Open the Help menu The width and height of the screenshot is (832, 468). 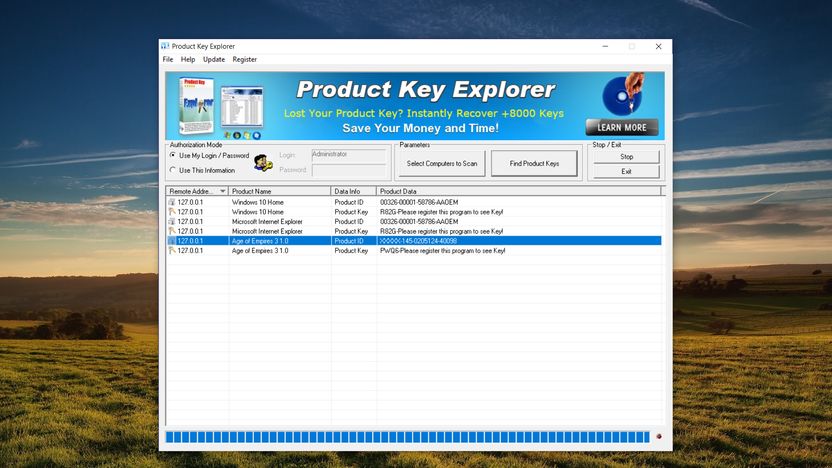188,59
